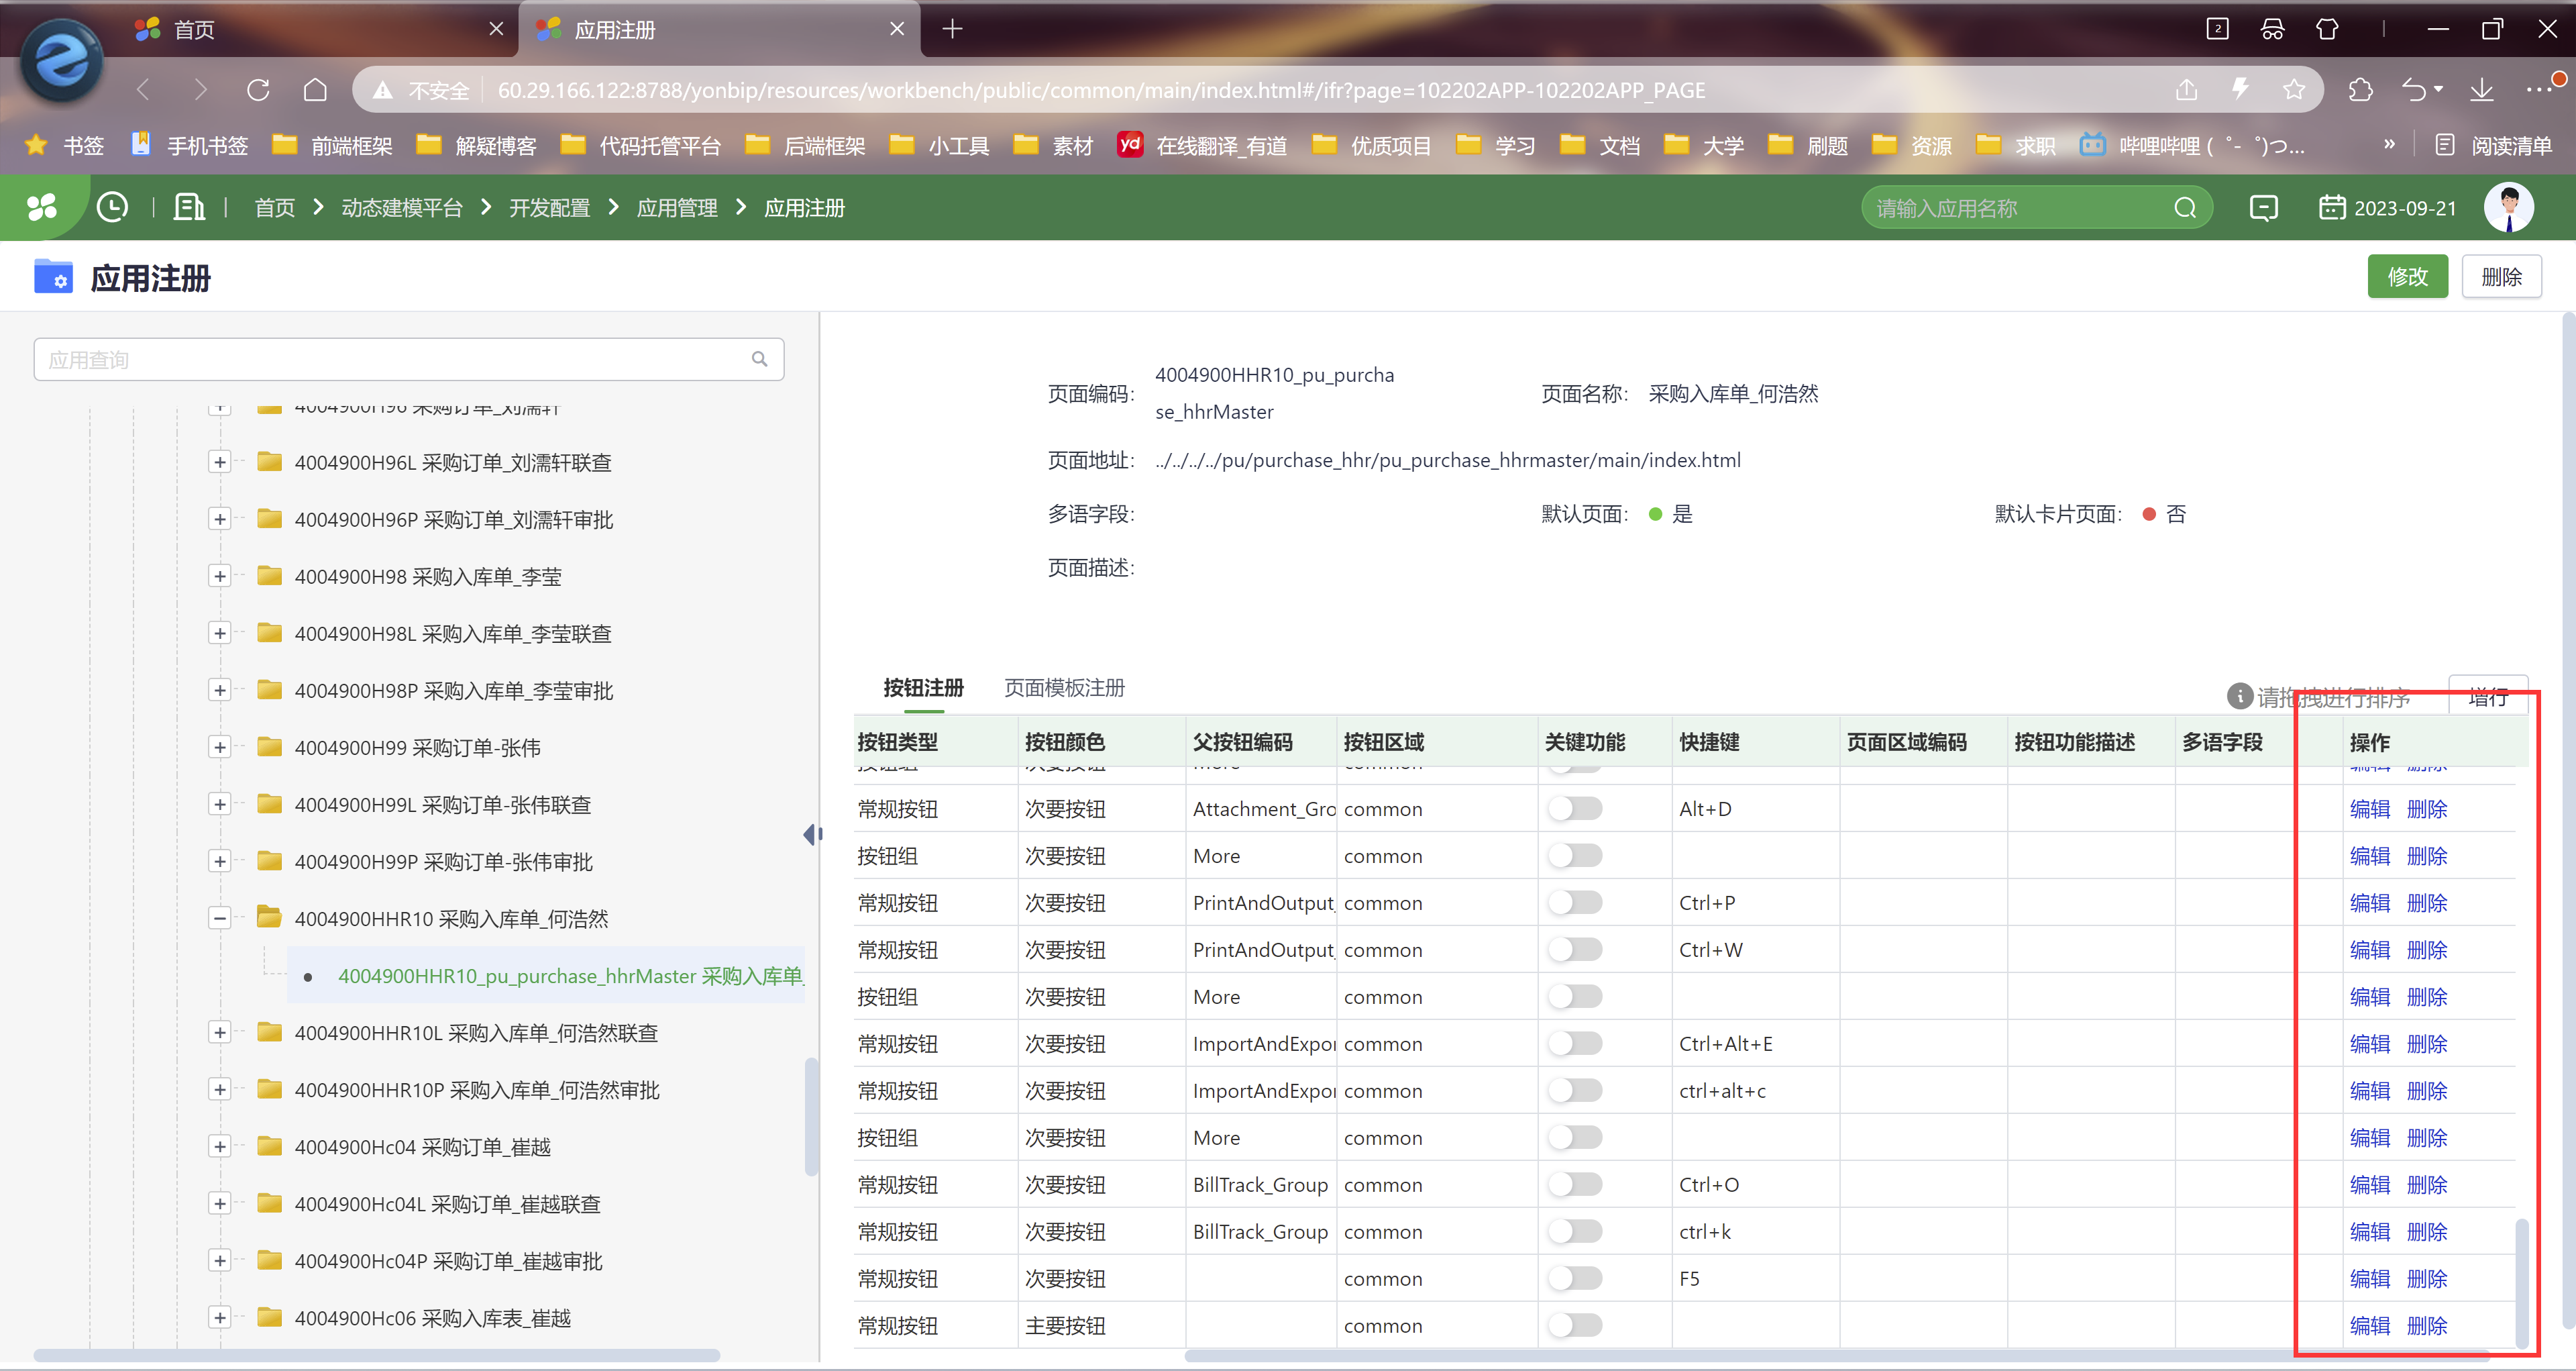Click the document icon beside the clock
The height and width of the screenshot is (1371, 2576).
pos(188,207)
